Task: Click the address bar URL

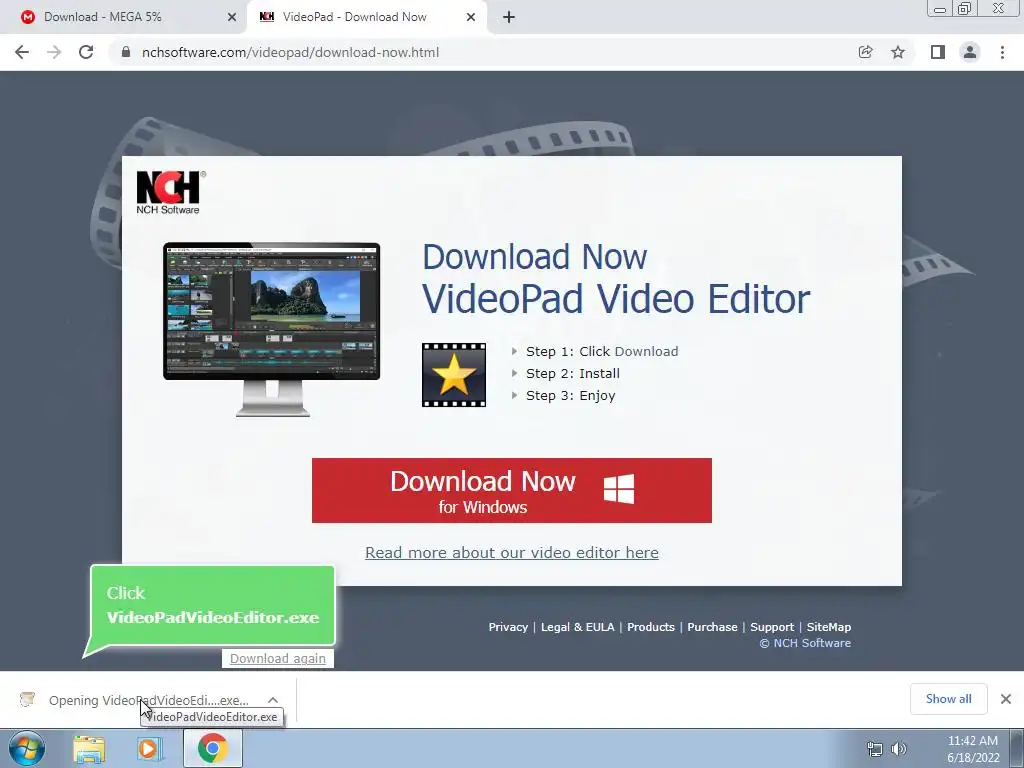Action: [291, 52]
